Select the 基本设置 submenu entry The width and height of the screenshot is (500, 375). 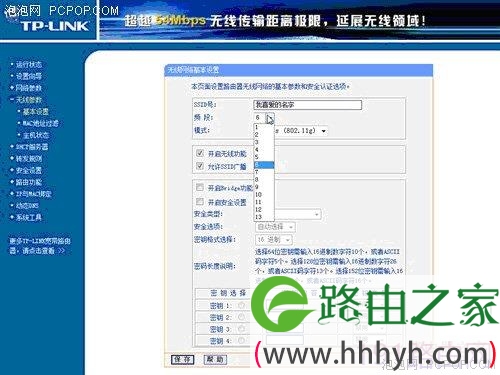(36, 111)
